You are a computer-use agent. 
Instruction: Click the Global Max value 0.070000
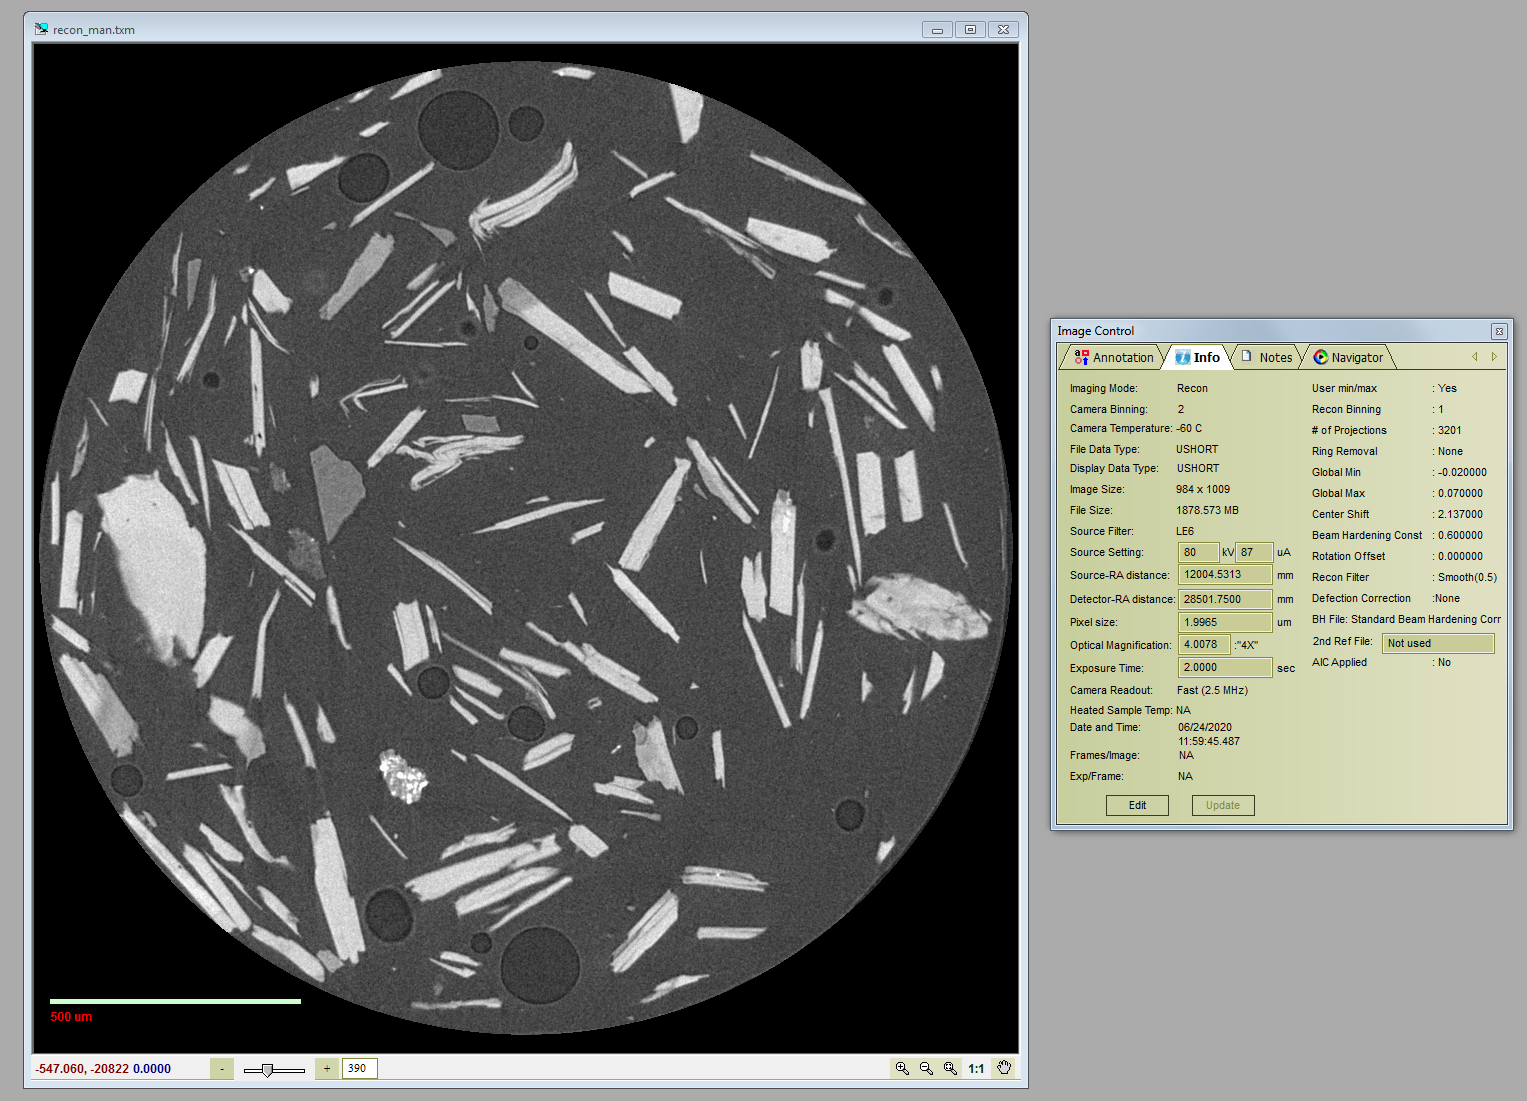(1461, 493)
